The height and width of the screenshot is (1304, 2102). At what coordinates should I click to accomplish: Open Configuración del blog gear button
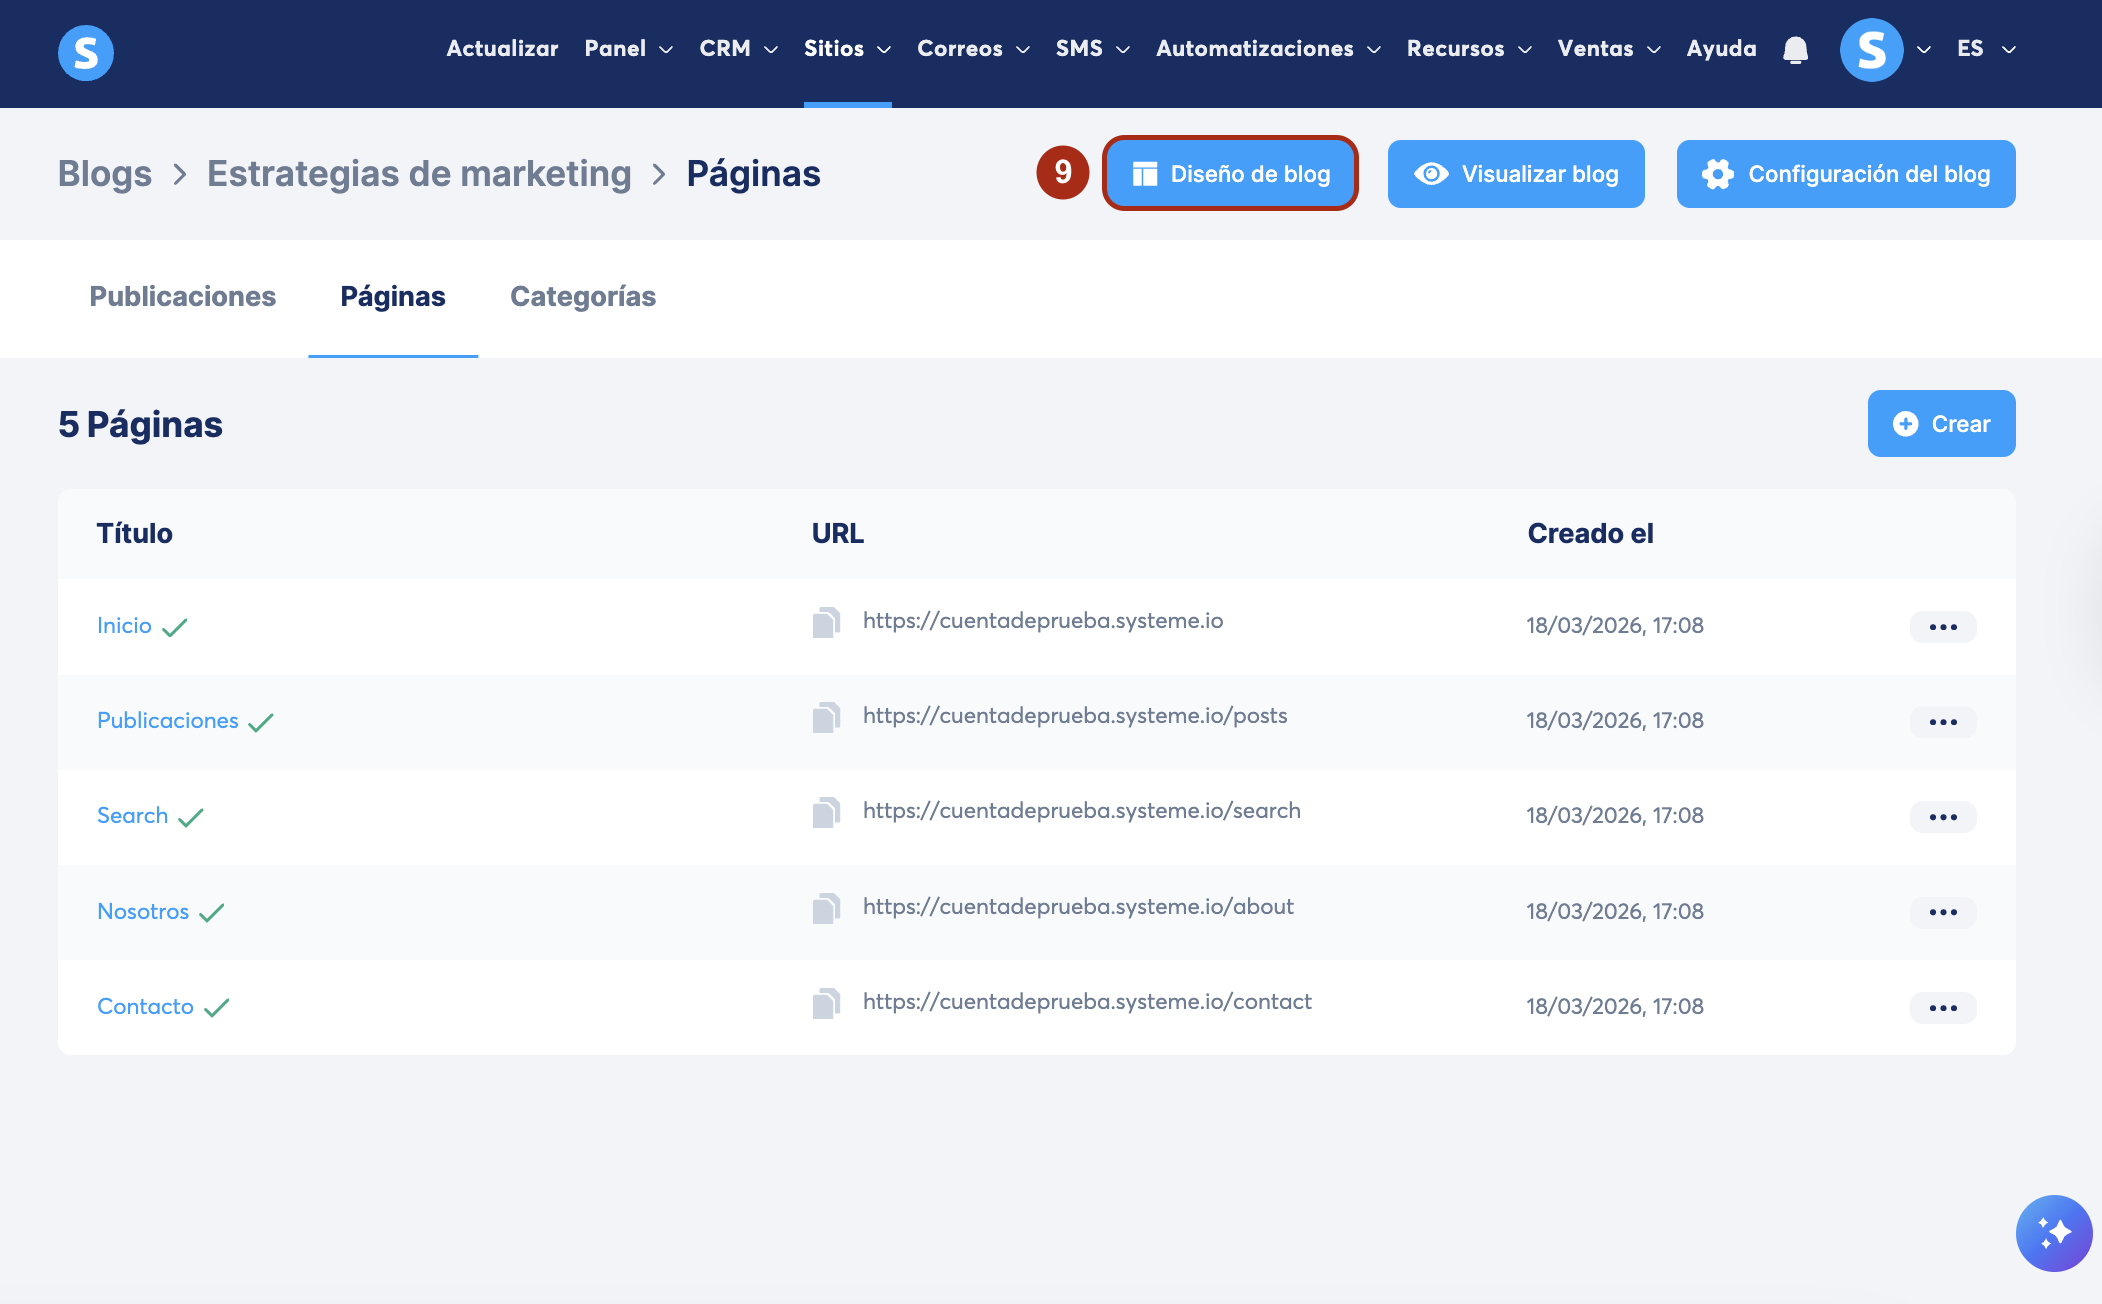tap(1845, 174)
